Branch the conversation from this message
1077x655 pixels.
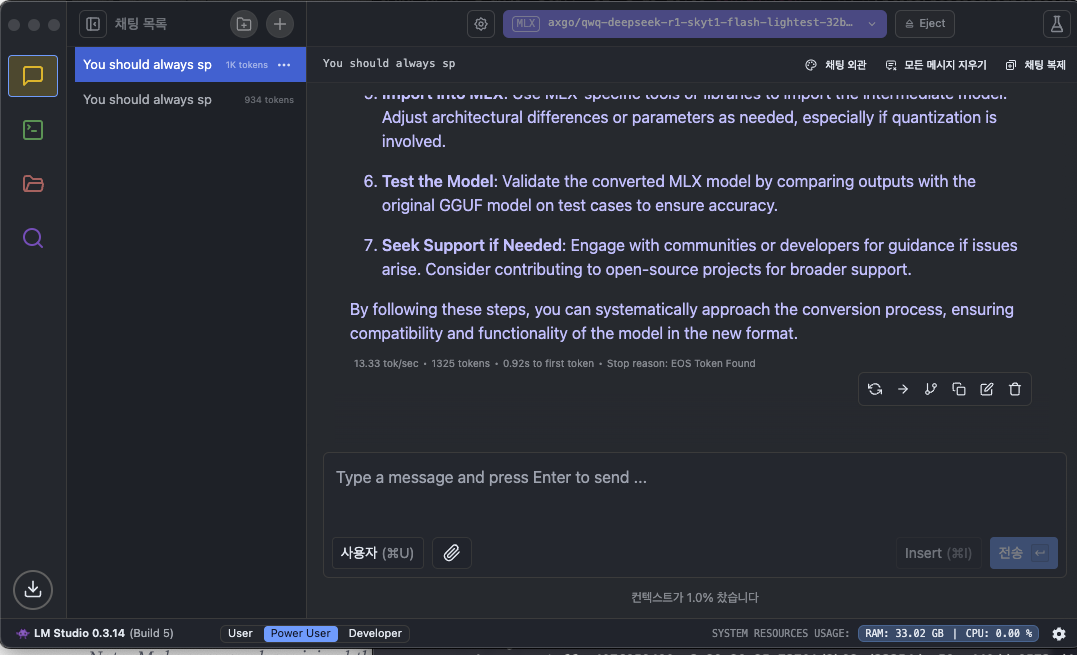pos(931,389)
